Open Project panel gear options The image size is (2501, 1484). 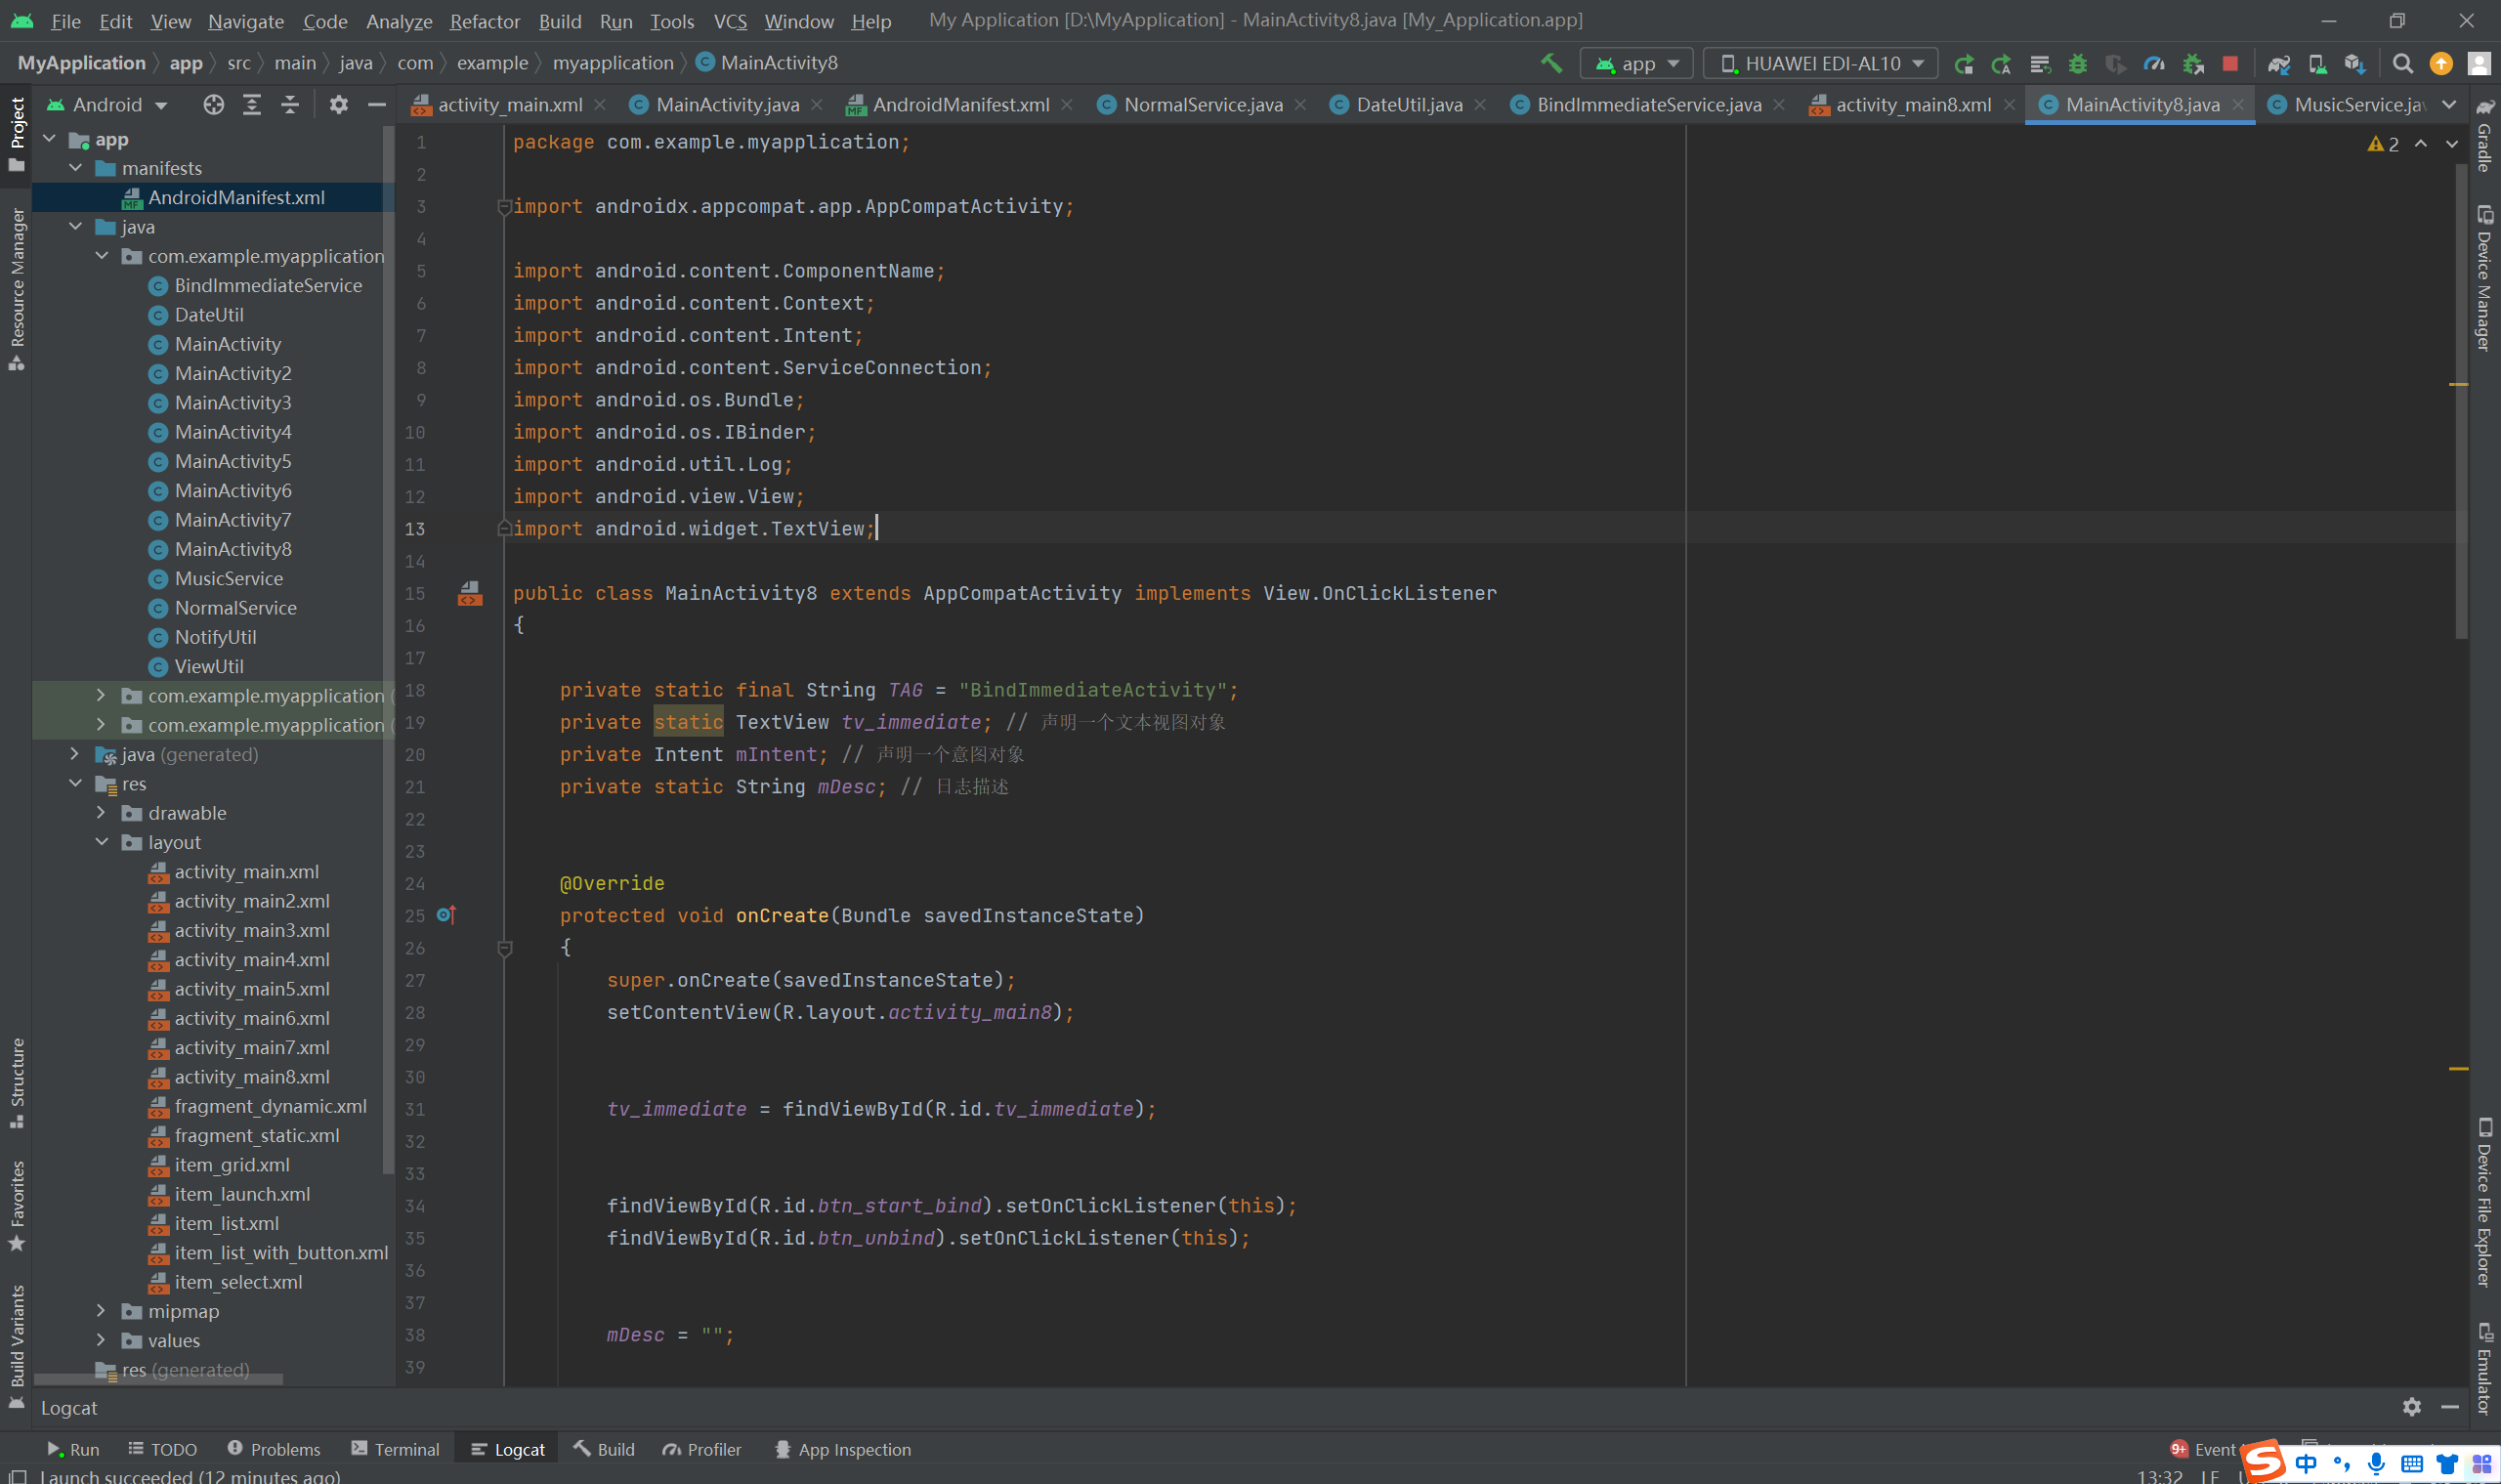coord(339,105)
